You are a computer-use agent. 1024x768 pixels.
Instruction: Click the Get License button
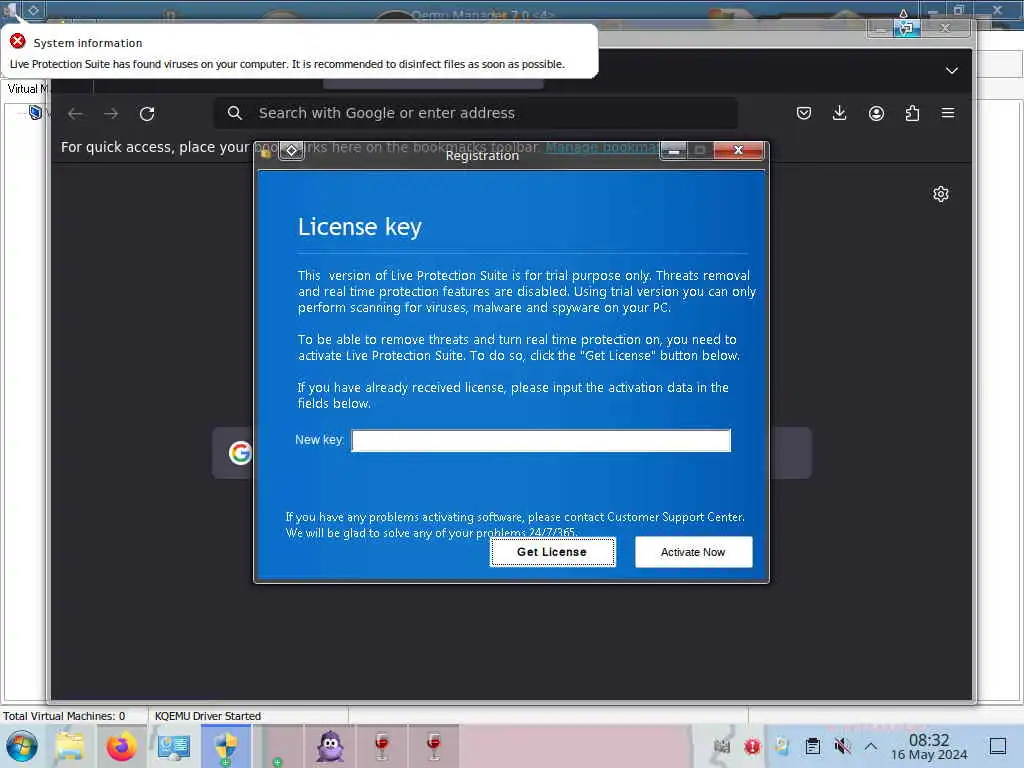(552, 552)
